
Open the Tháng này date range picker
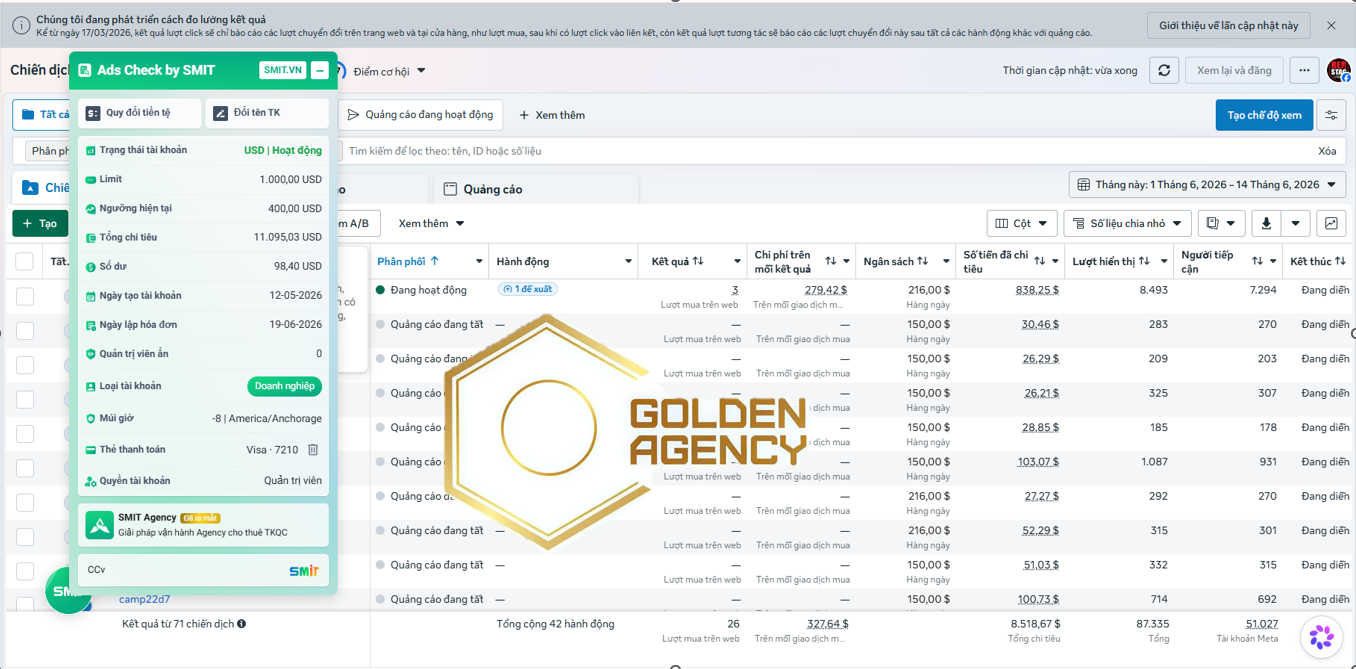(1207, 185)
